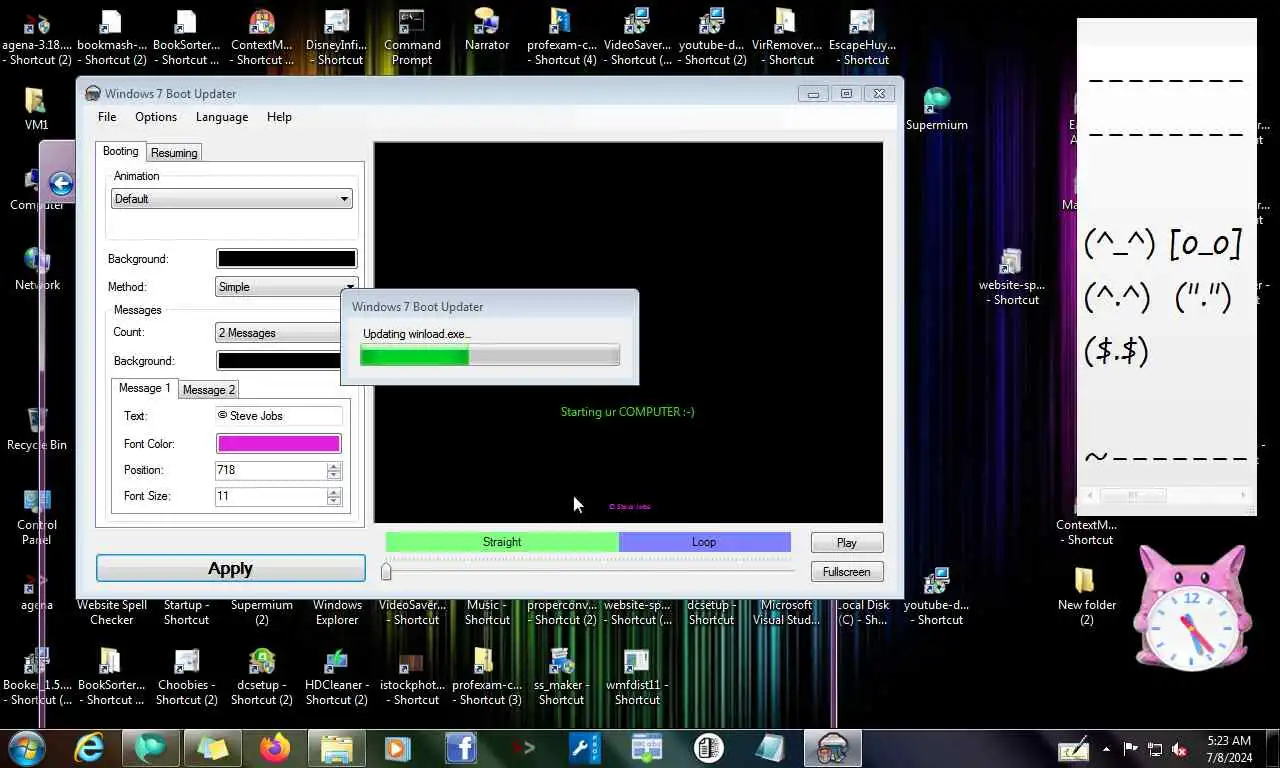This screenshot has height=768, width=1280.
Task: Select the wmfdist11 shortcut icon
Action: (x=637, y=676)
